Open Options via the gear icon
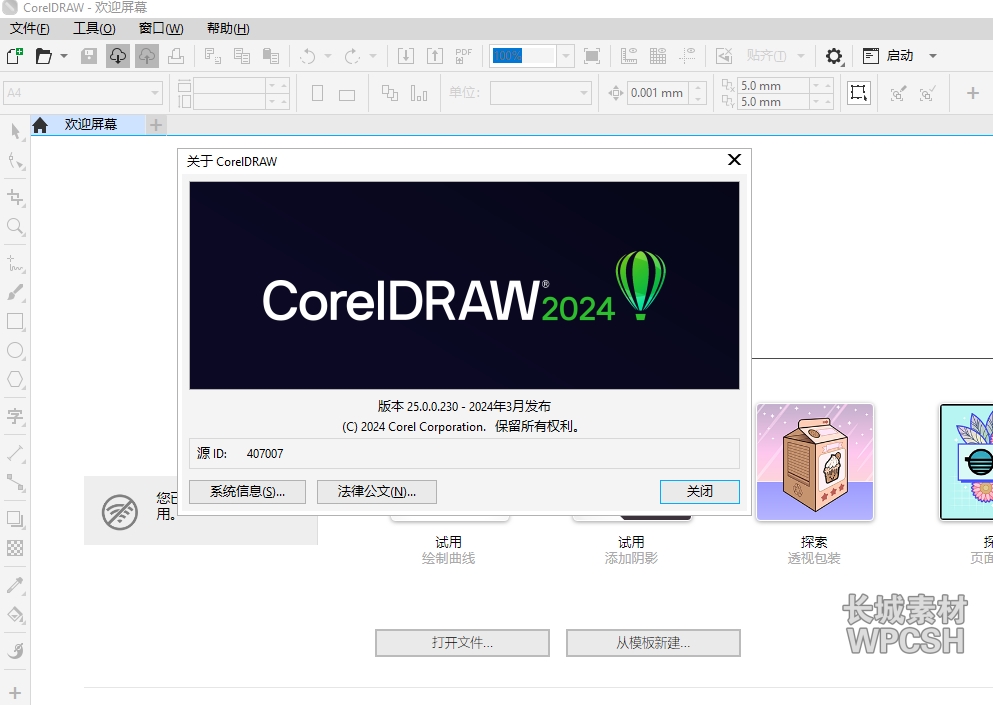993x705 pixels. pyautogui.click(x=834, y=56)
